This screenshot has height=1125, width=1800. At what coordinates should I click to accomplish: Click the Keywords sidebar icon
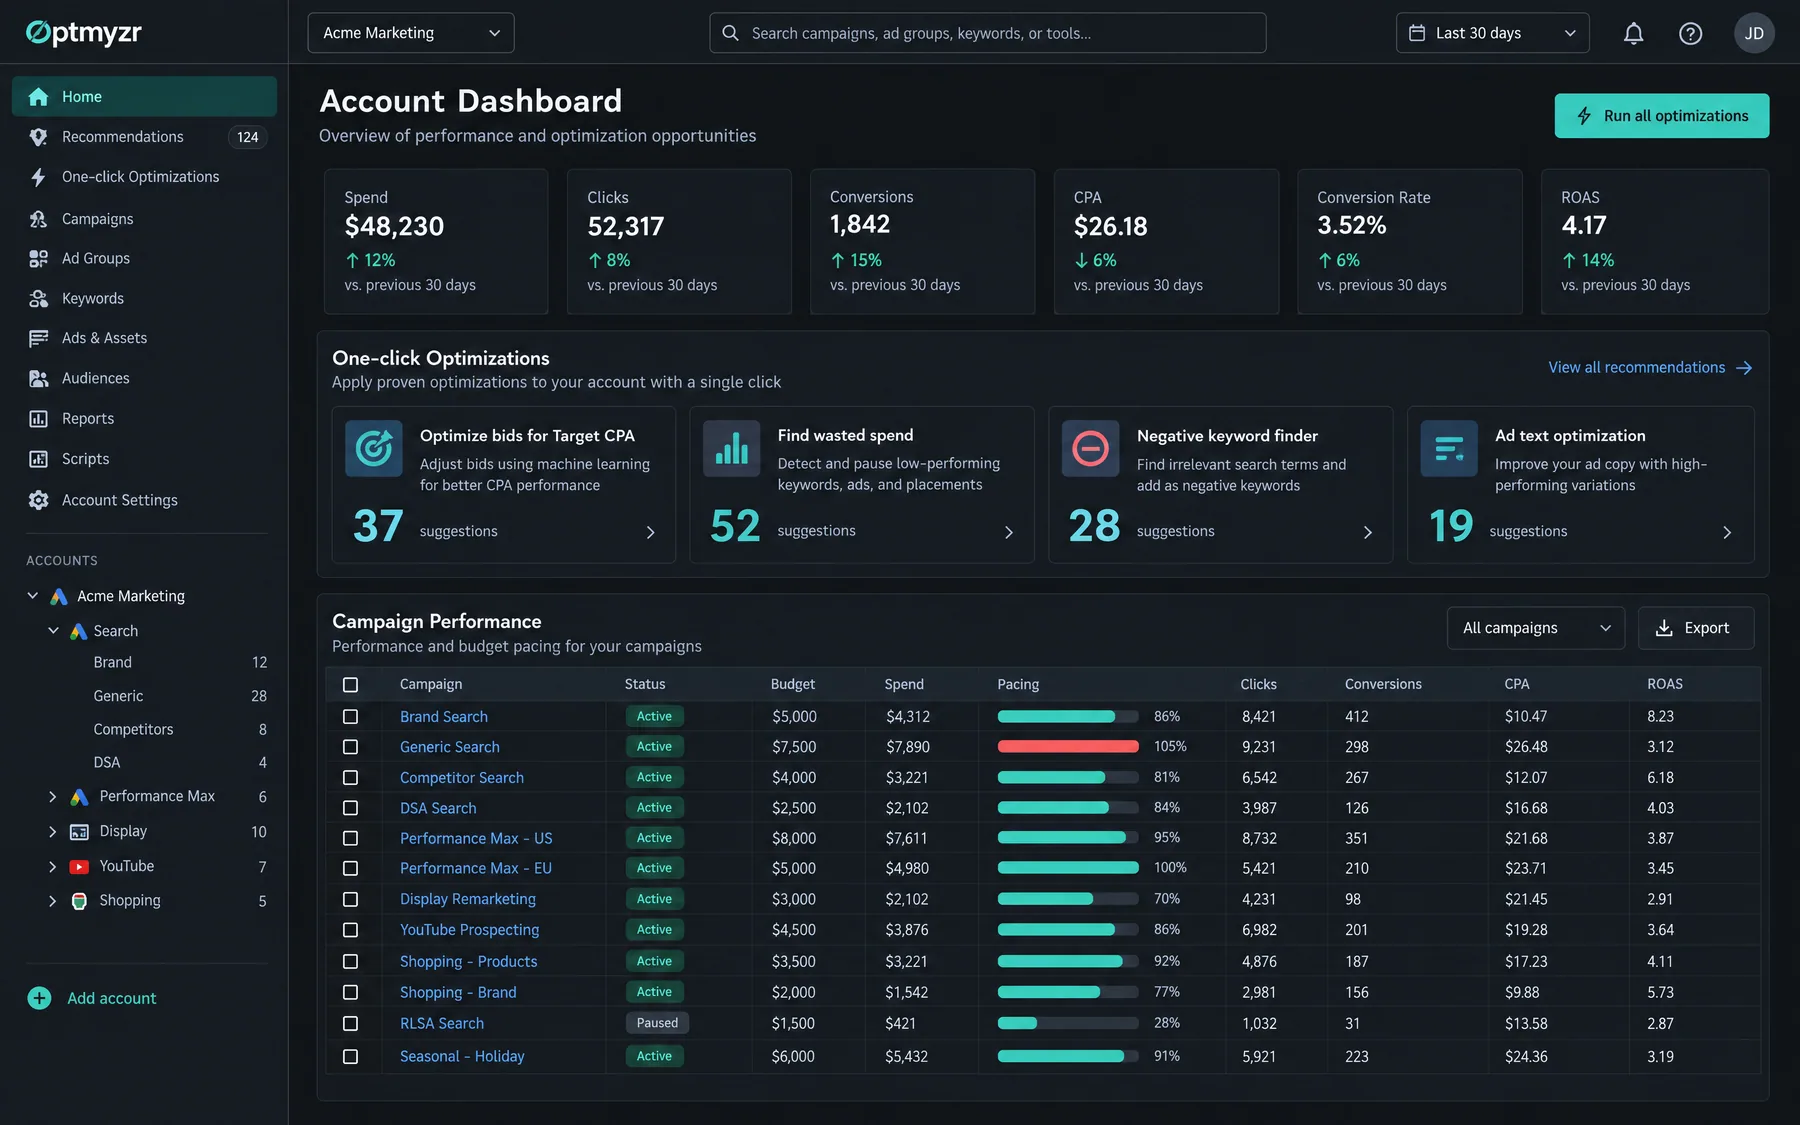[x=39, y=298]
